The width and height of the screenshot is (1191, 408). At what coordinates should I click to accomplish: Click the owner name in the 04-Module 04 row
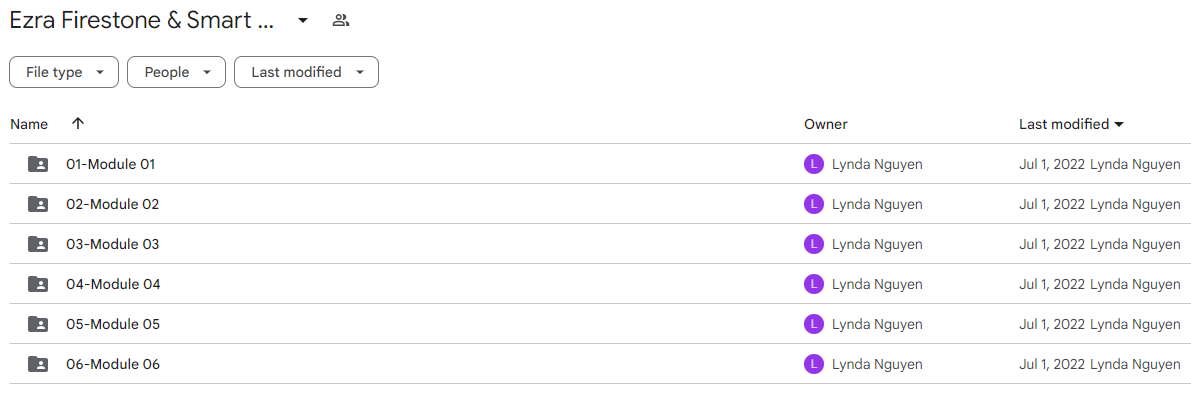[x=877, y=284]
